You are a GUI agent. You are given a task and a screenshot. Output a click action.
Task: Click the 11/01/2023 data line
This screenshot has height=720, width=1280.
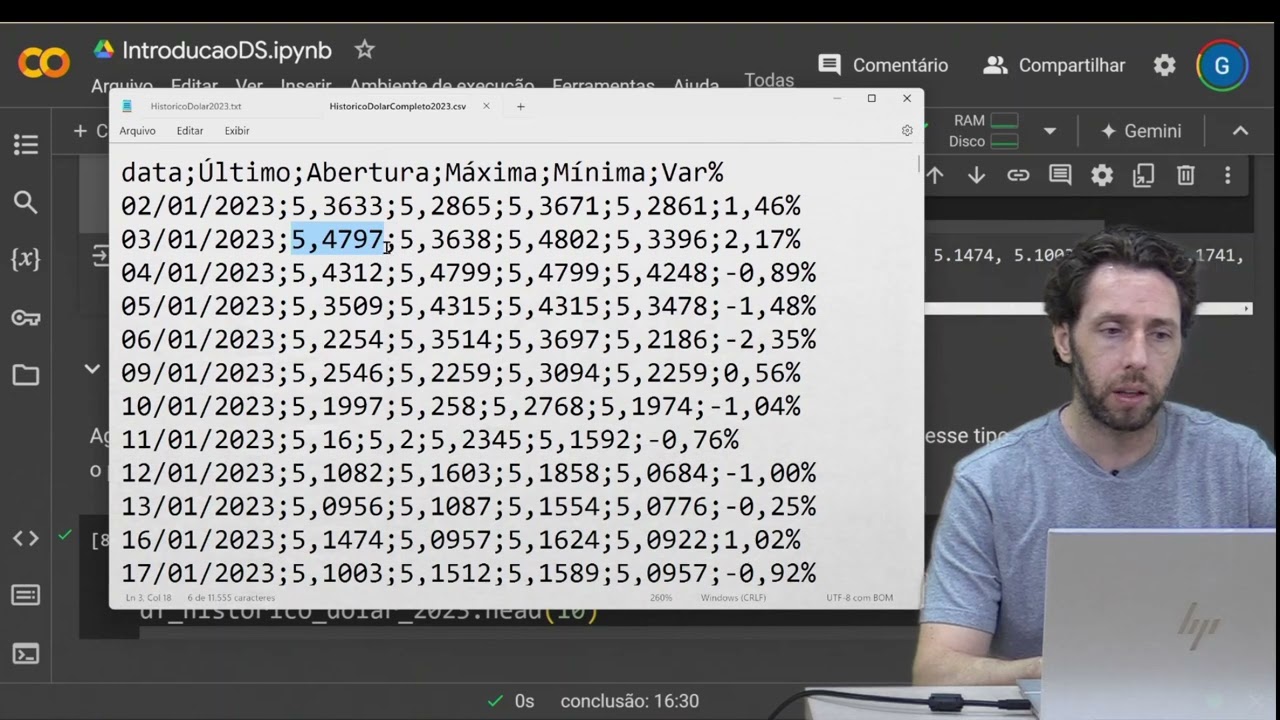click(x=429, y=440)
